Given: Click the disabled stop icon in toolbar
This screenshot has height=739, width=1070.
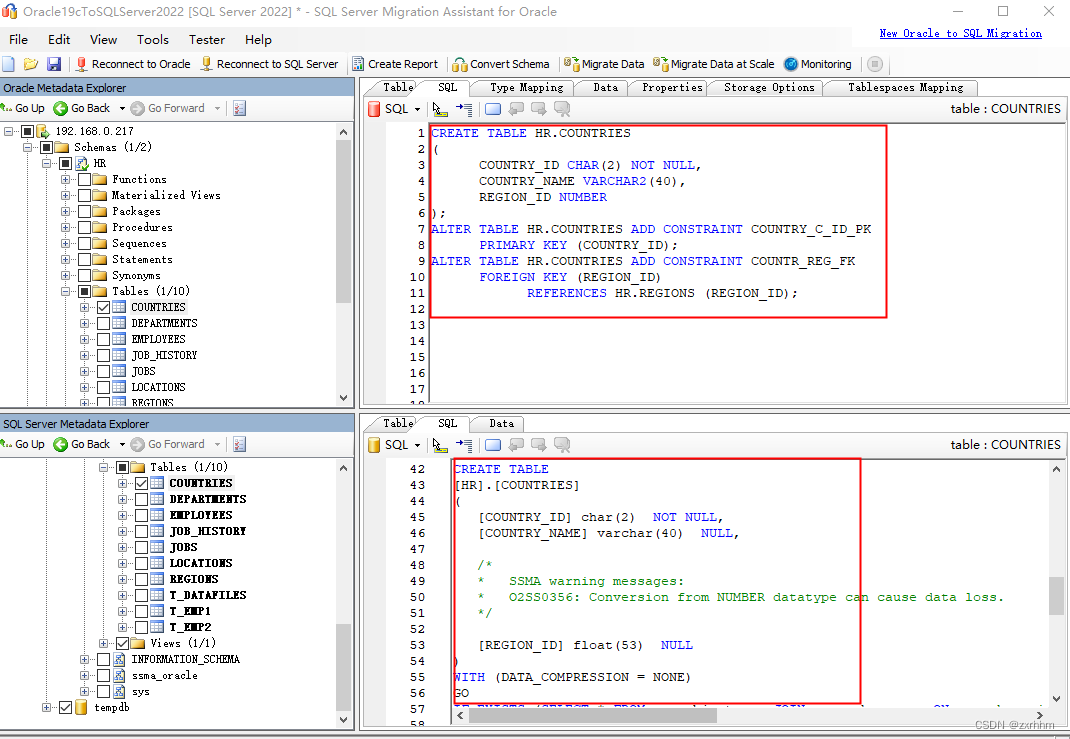Looking at the screenshot, I should pos(875,64).
